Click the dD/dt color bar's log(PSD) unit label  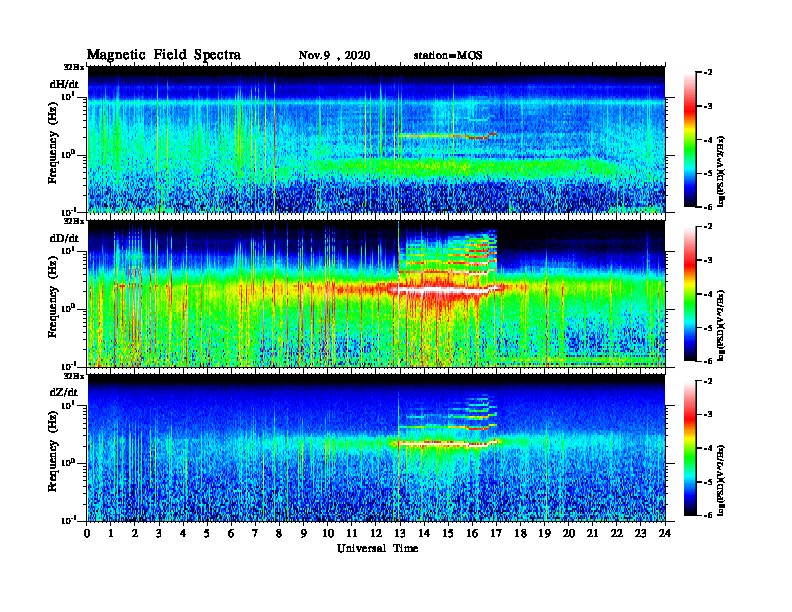[x=722, y=326]
